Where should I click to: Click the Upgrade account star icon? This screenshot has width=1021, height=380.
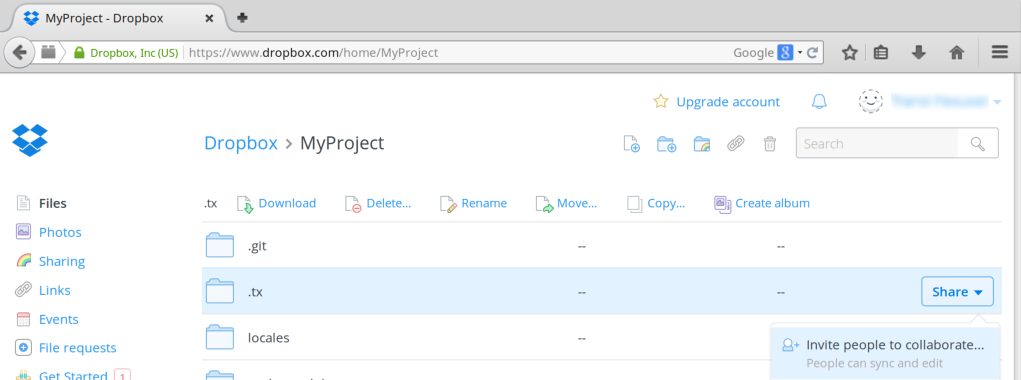coord(661,102)
